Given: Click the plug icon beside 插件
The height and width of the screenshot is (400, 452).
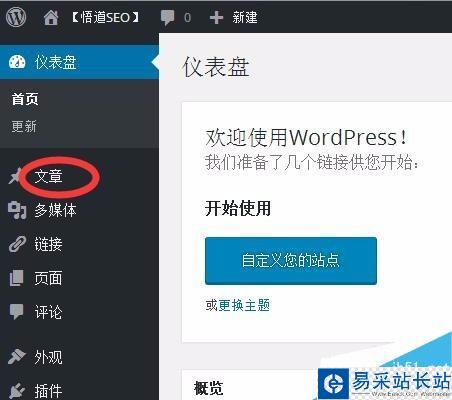Looking at the screenshot, I should point(17,390).
